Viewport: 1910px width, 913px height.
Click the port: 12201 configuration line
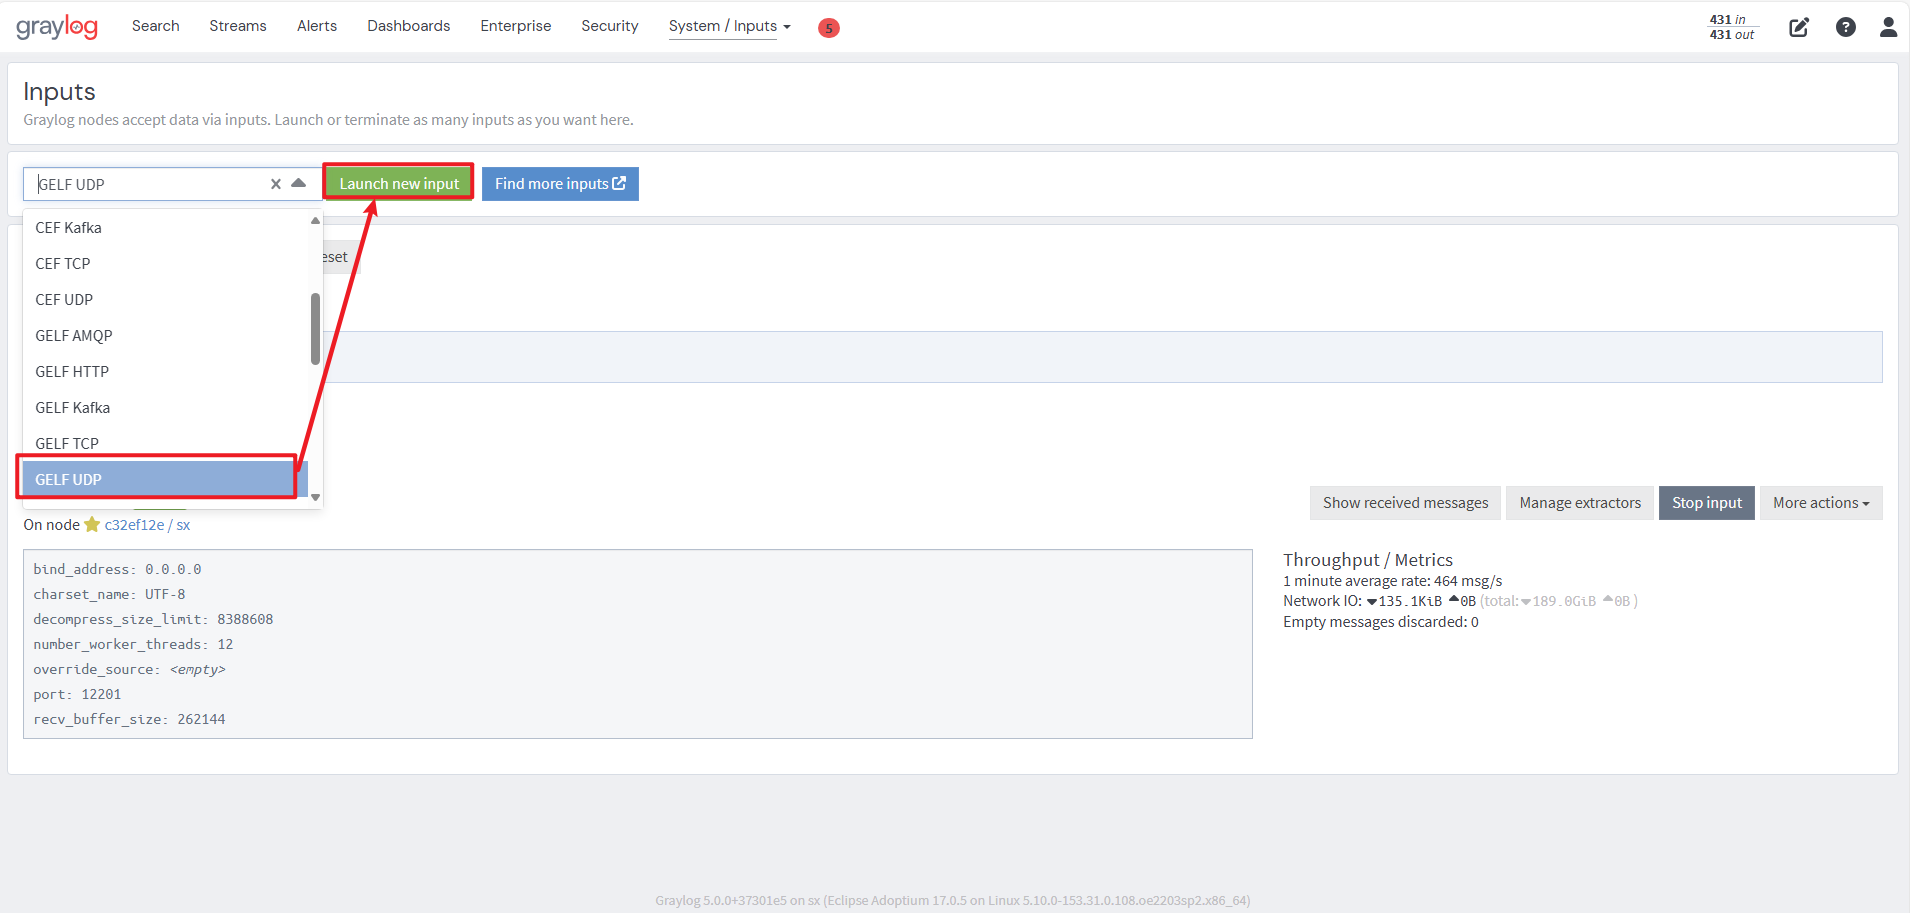(77, 694)
